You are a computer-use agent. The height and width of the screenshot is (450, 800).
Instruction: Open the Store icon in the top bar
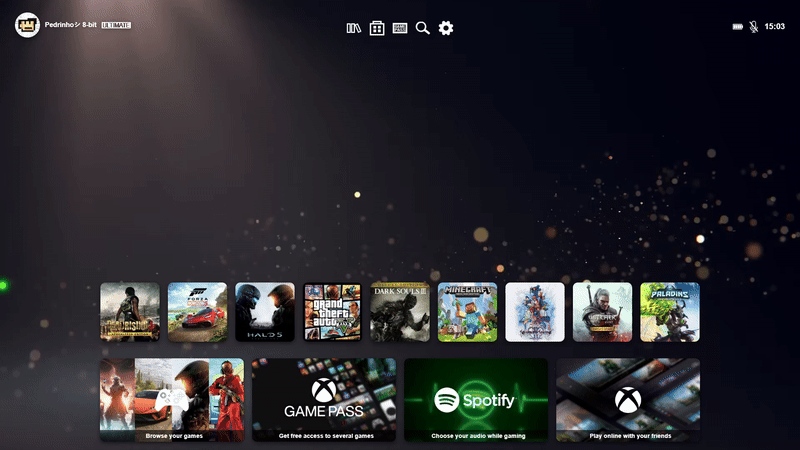click(377, 28)
